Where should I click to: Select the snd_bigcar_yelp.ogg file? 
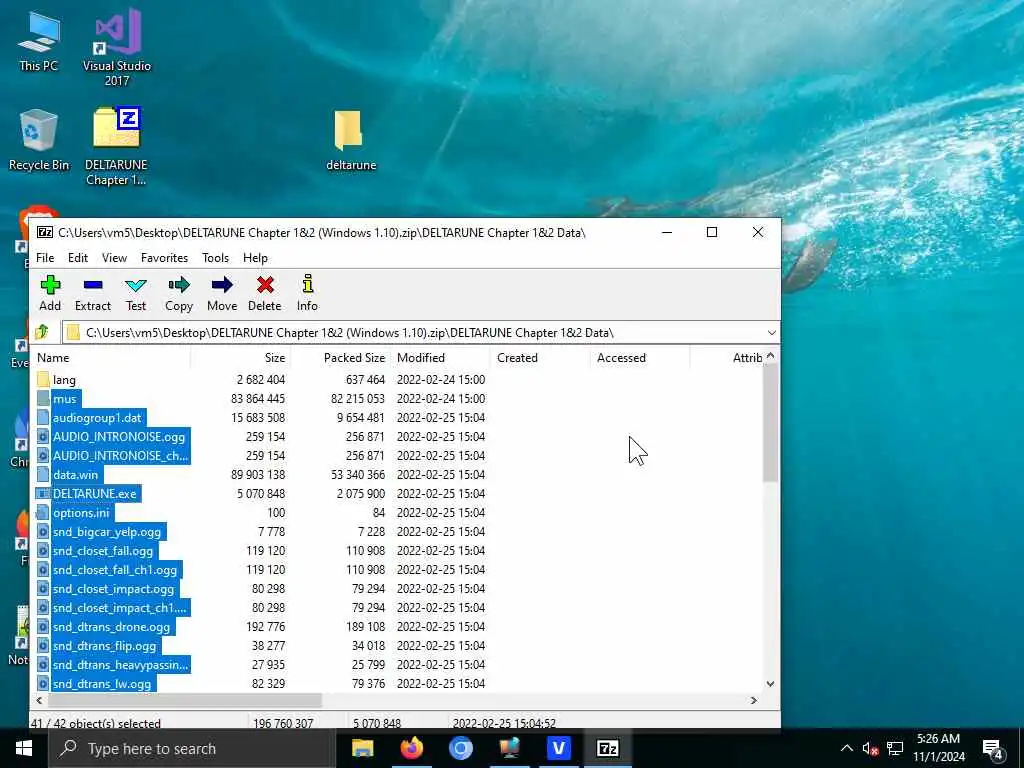click(106, 532)
